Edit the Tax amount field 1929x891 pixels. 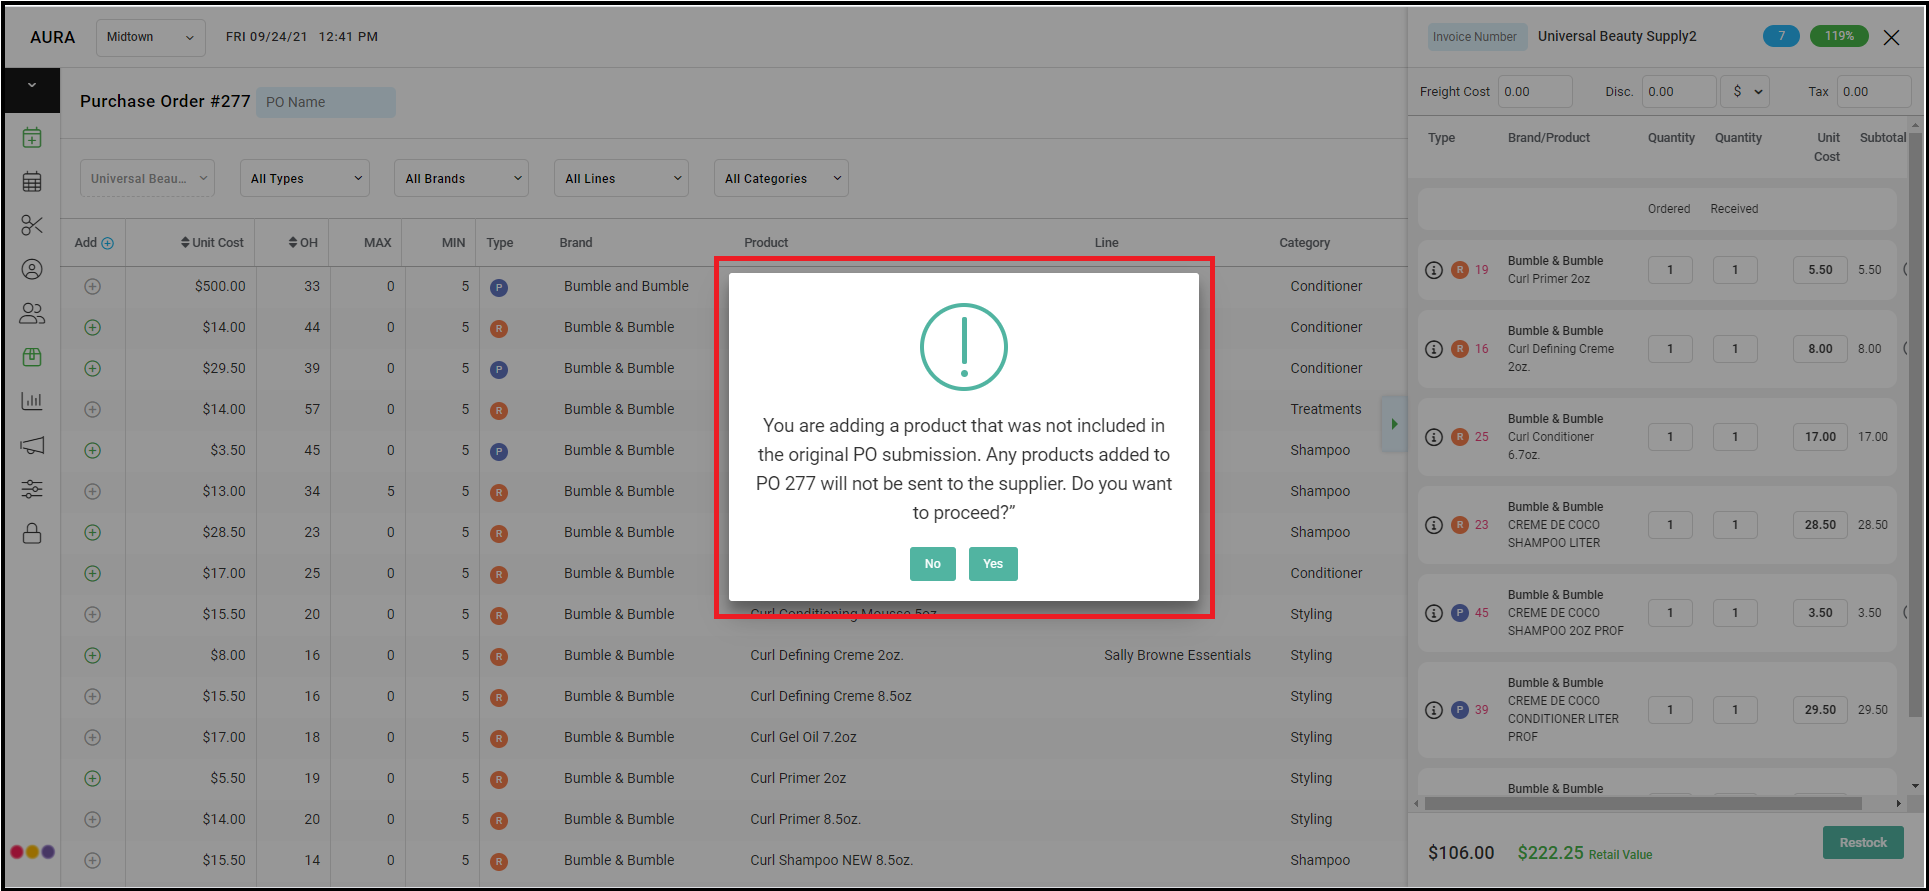click(x=1874, y=91)
